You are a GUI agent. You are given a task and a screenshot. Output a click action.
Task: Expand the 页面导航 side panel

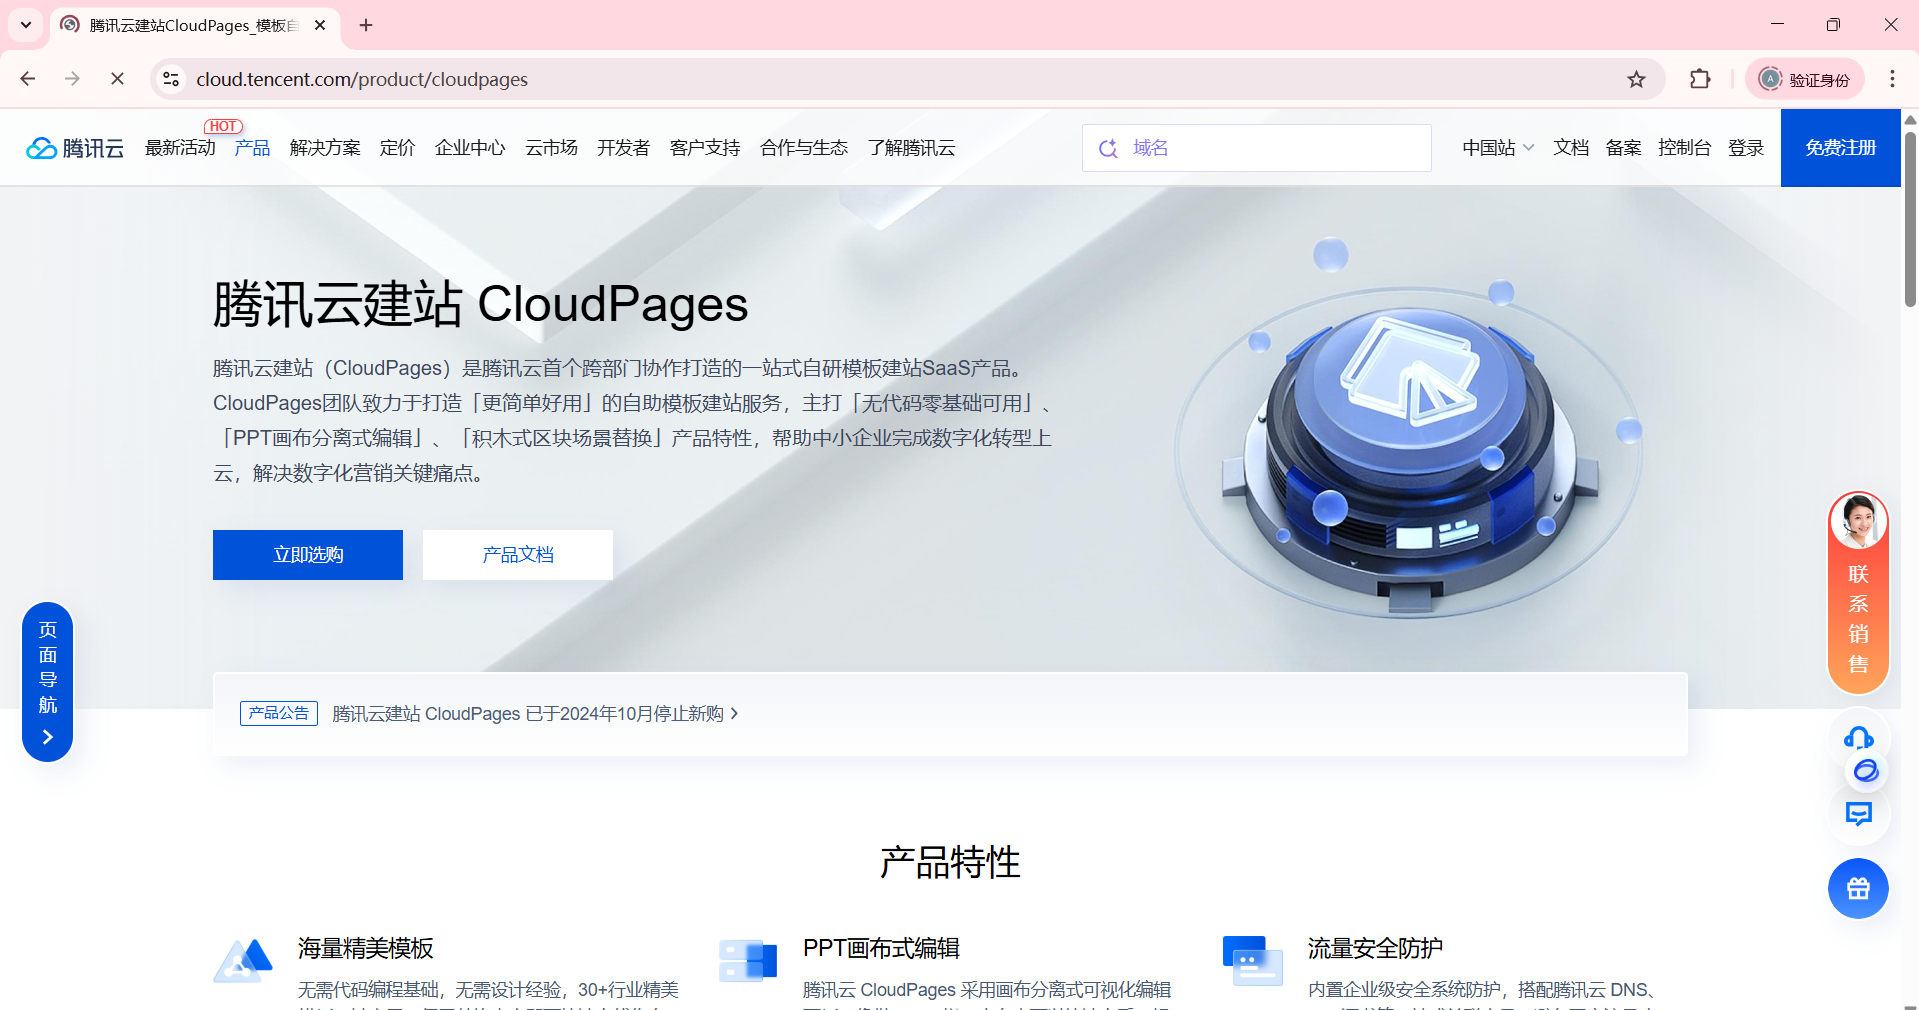[47, 682]
